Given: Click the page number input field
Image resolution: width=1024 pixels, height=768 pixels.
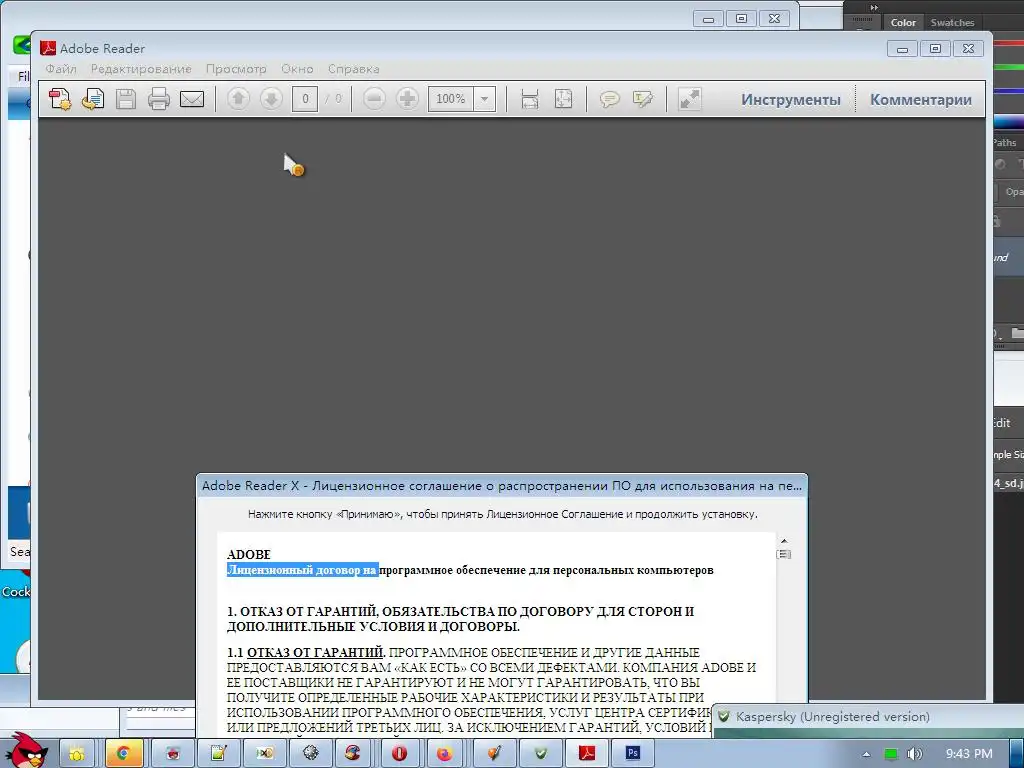Looking at the screenshot, I should pos(305,99).
